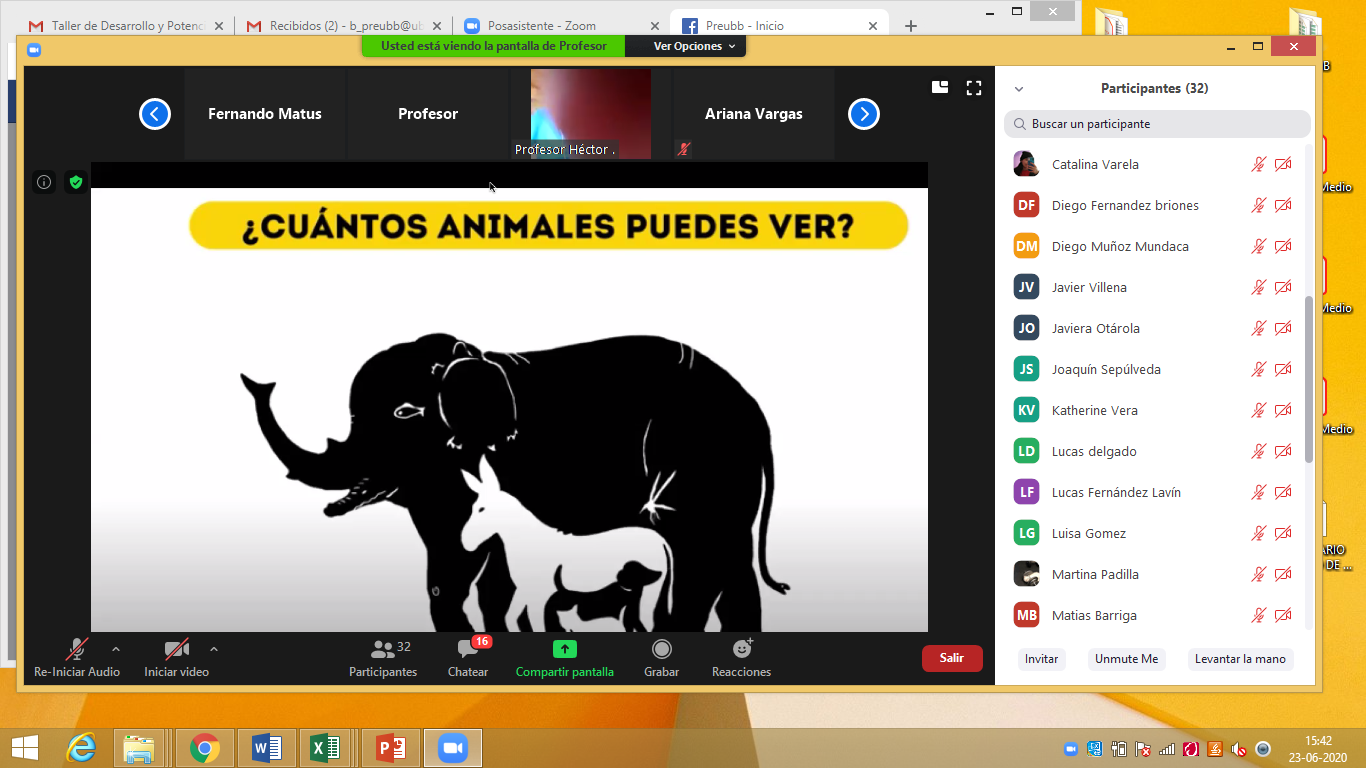The height and width of the screenshot is (768, 1366).
Task: Expand the Ver Opciones dropdown
Action: 694,46
